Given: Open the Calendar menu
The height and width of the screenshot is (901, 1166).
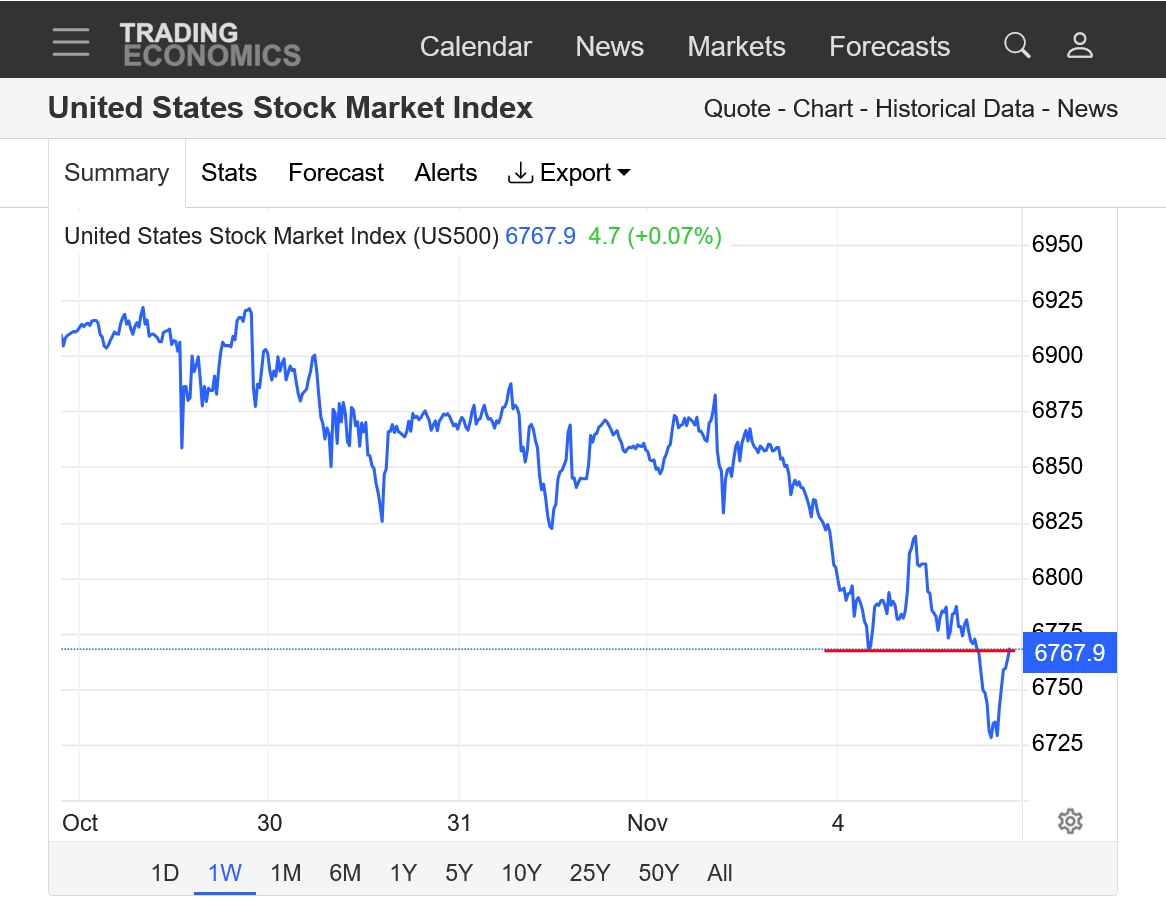Looking at the screenshot, I should tap(476, 47).
